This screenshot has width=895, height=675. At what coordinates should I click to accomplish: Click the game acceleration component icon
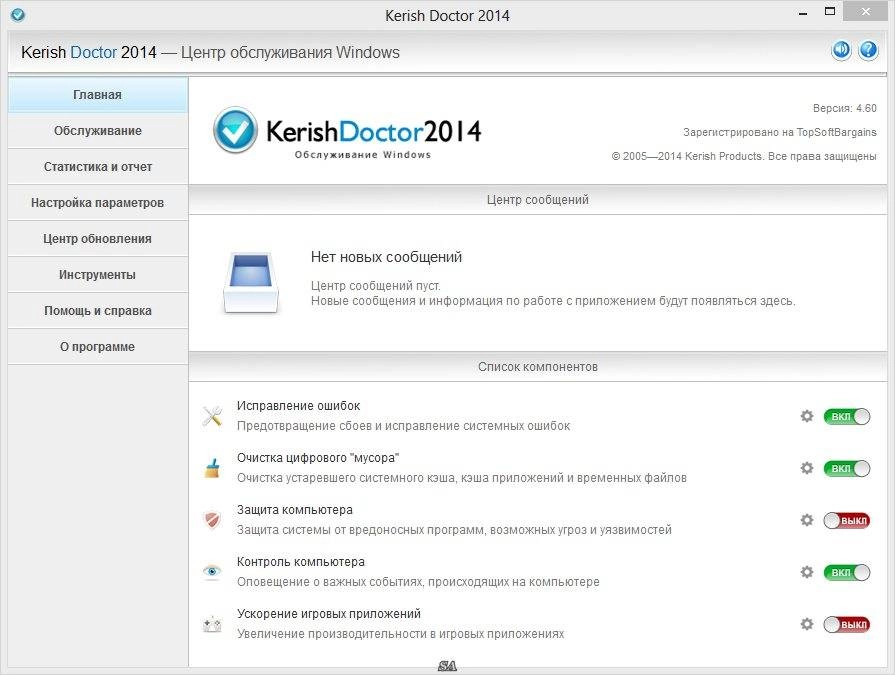212,624
